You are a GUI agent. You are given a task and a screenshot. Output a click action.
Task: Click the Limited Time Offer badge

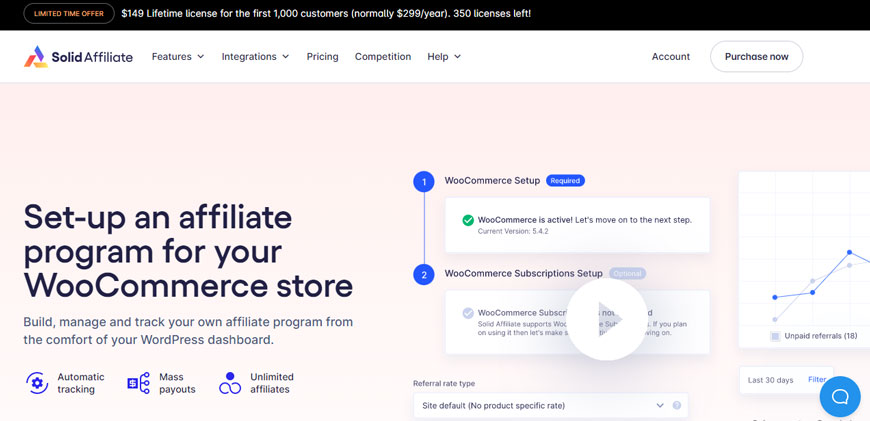[69, 14]
